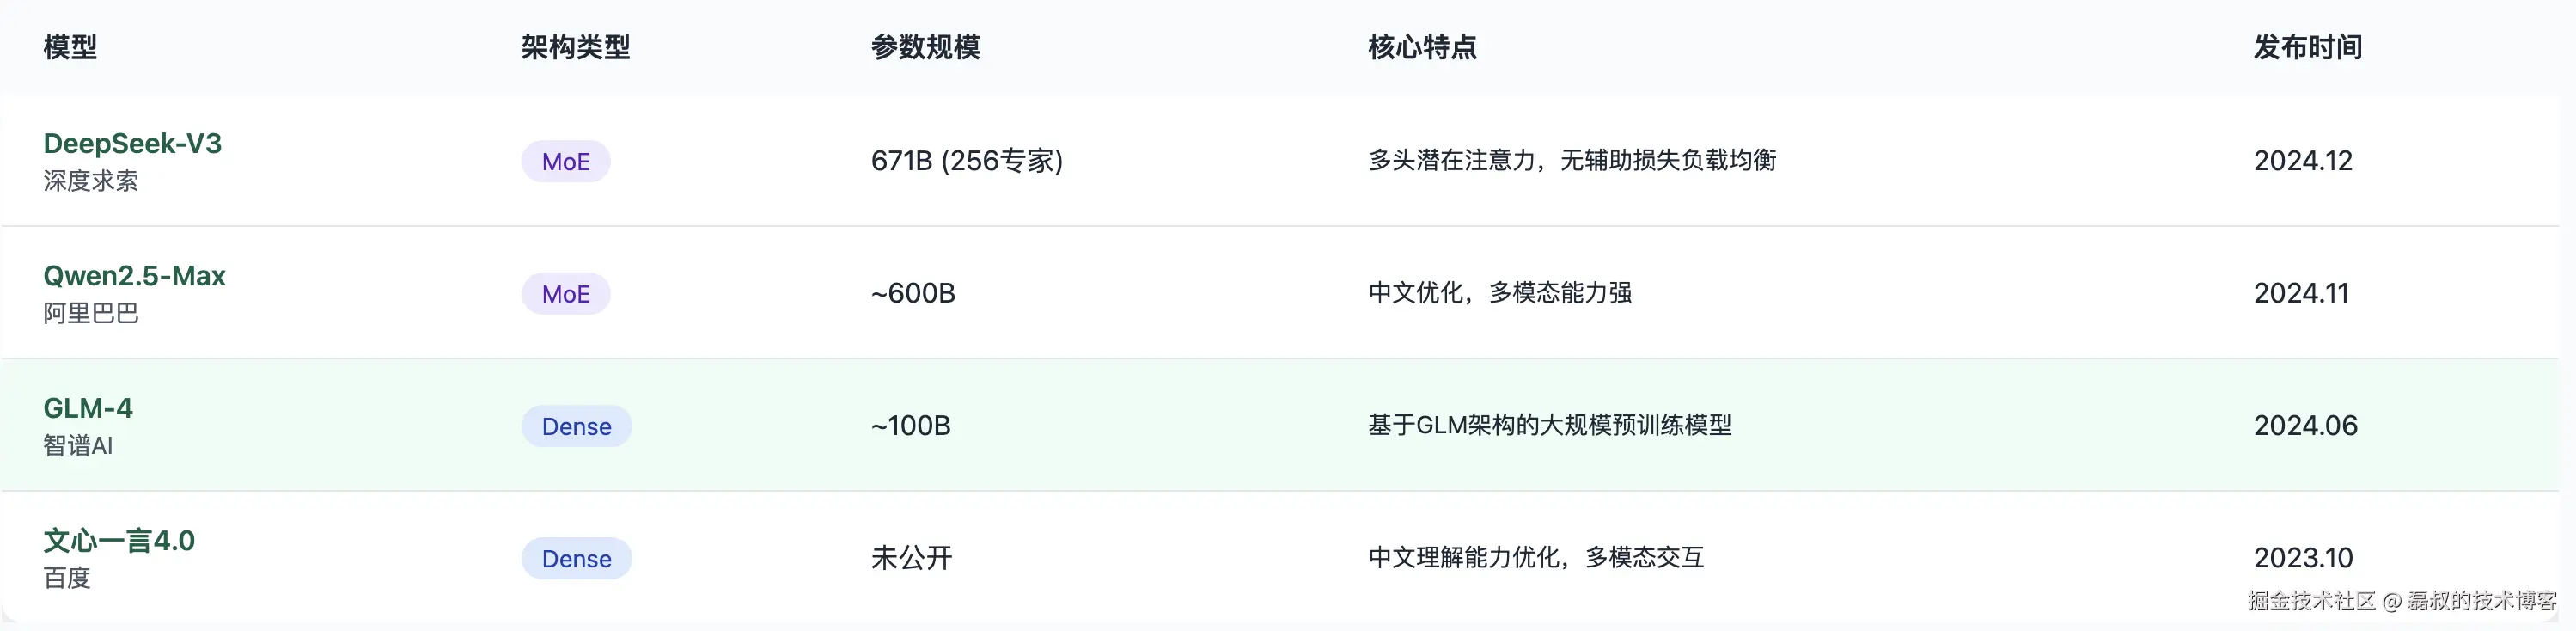This screenshot has width=2576, height=631.
Task: Click the 模型 column header
Action: tap(70, 47)
